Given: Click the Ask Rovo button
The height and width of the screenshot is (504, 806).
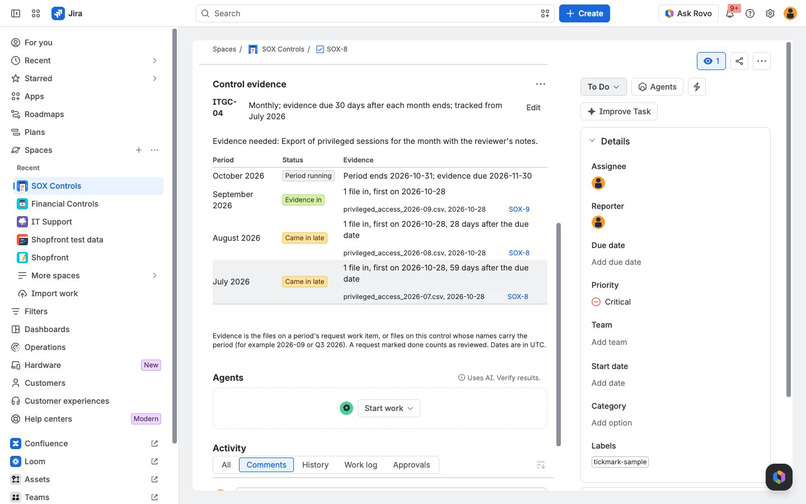Looking at the screenshot, I should (x=688, y=13).
